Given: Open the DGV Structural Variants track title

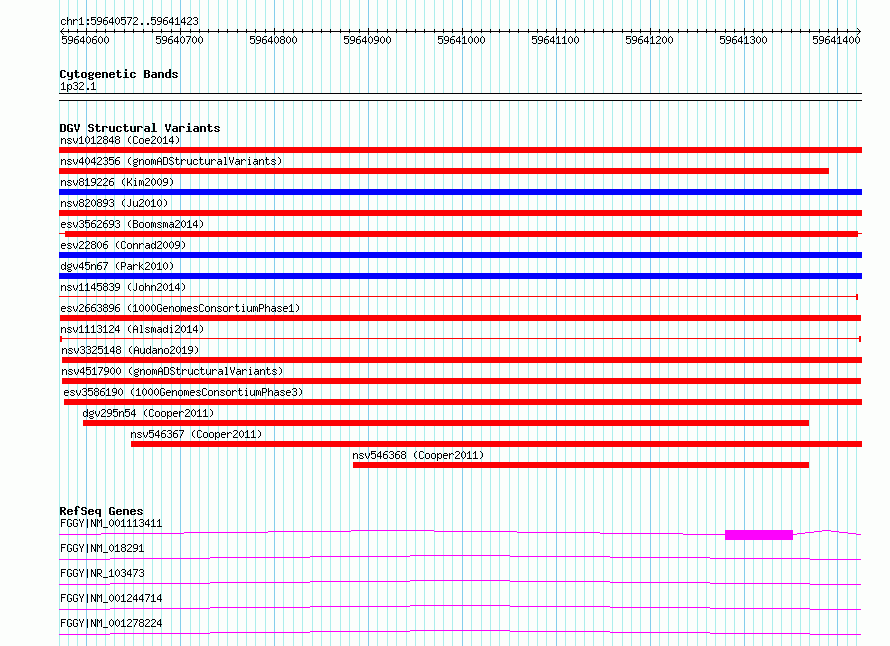Looking at the screenshot, I should click(x=140, y=128).
